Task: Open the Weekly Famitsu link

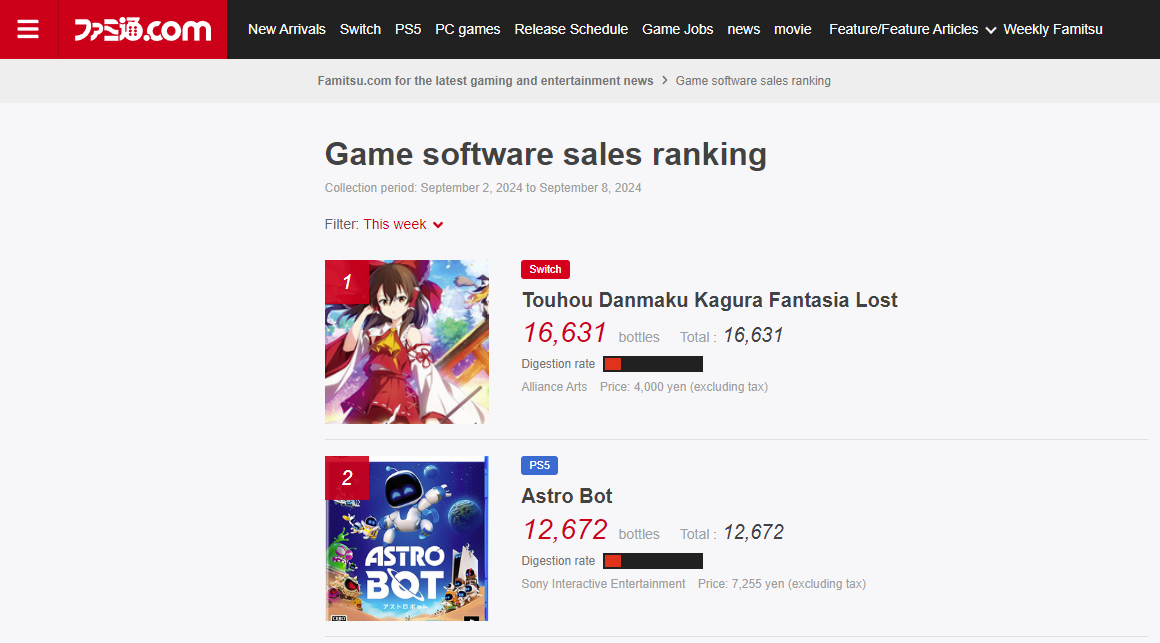Action: click(x=1053, y=30)
